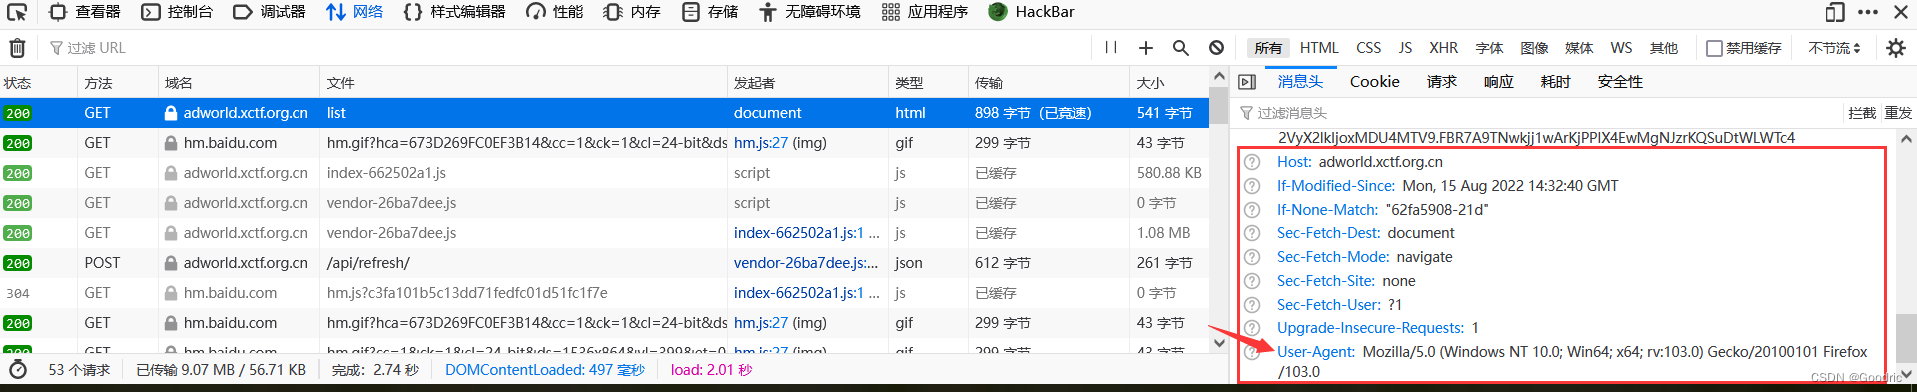Screen dimensions: 1917x392
Task: Filter requests by XHR
Action: click(1443, 48)
